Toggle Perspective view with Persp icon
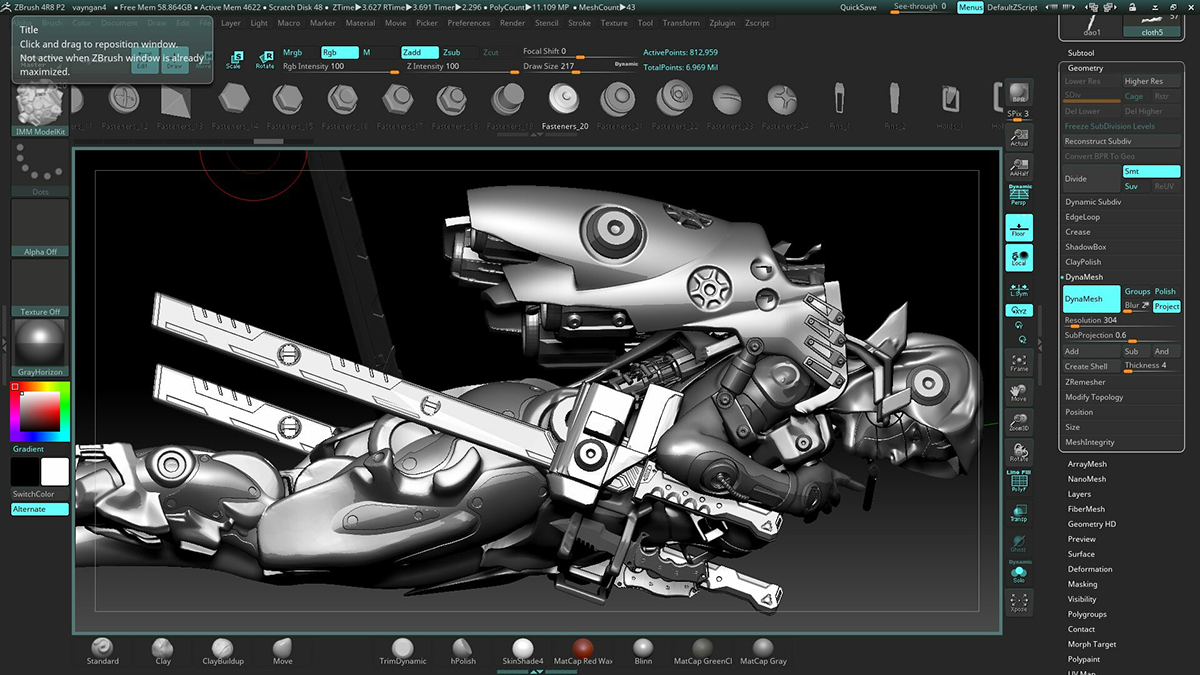1200x675 pixels. tap(1019, 195)
